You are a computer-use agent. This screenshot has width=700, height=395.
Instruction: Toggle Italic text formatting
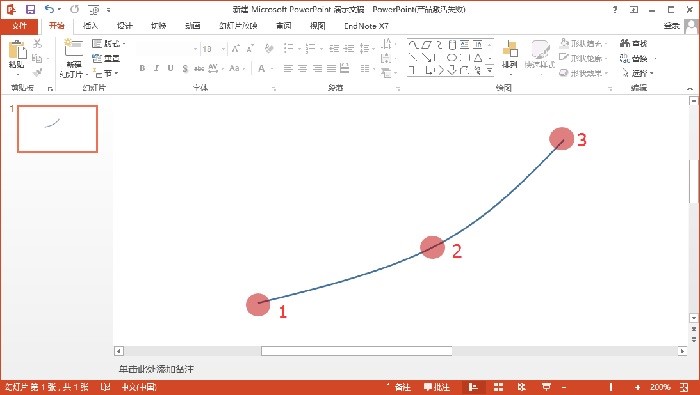[x=156, y=68]
